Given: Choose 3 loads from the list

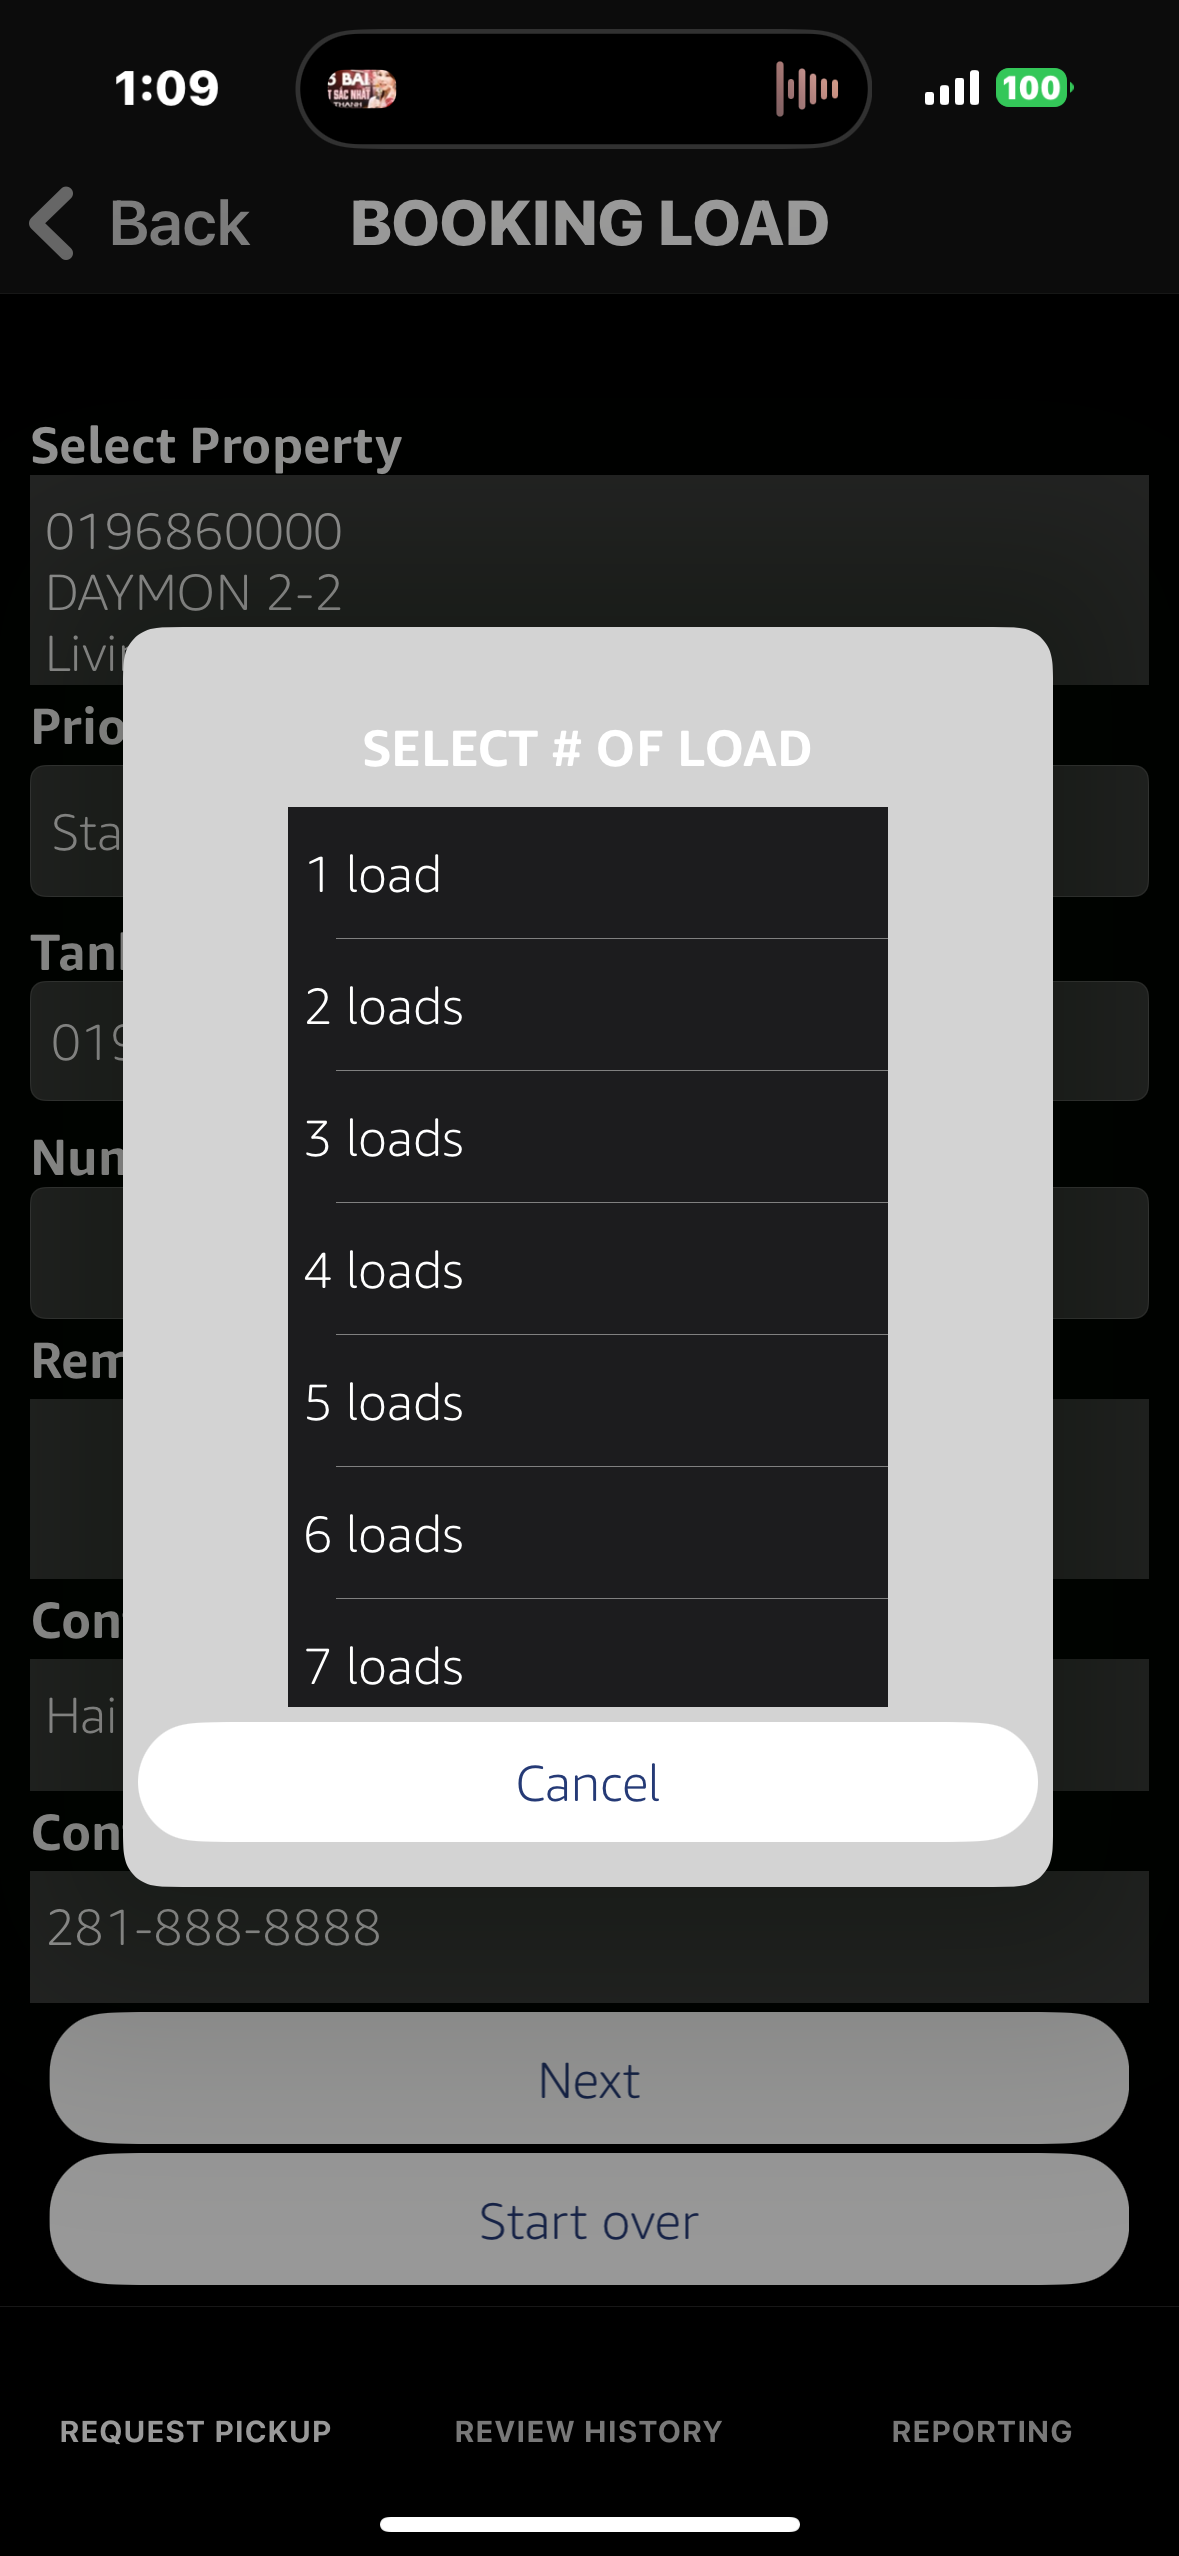Looking at the screenshot, I should (588, 1137).
